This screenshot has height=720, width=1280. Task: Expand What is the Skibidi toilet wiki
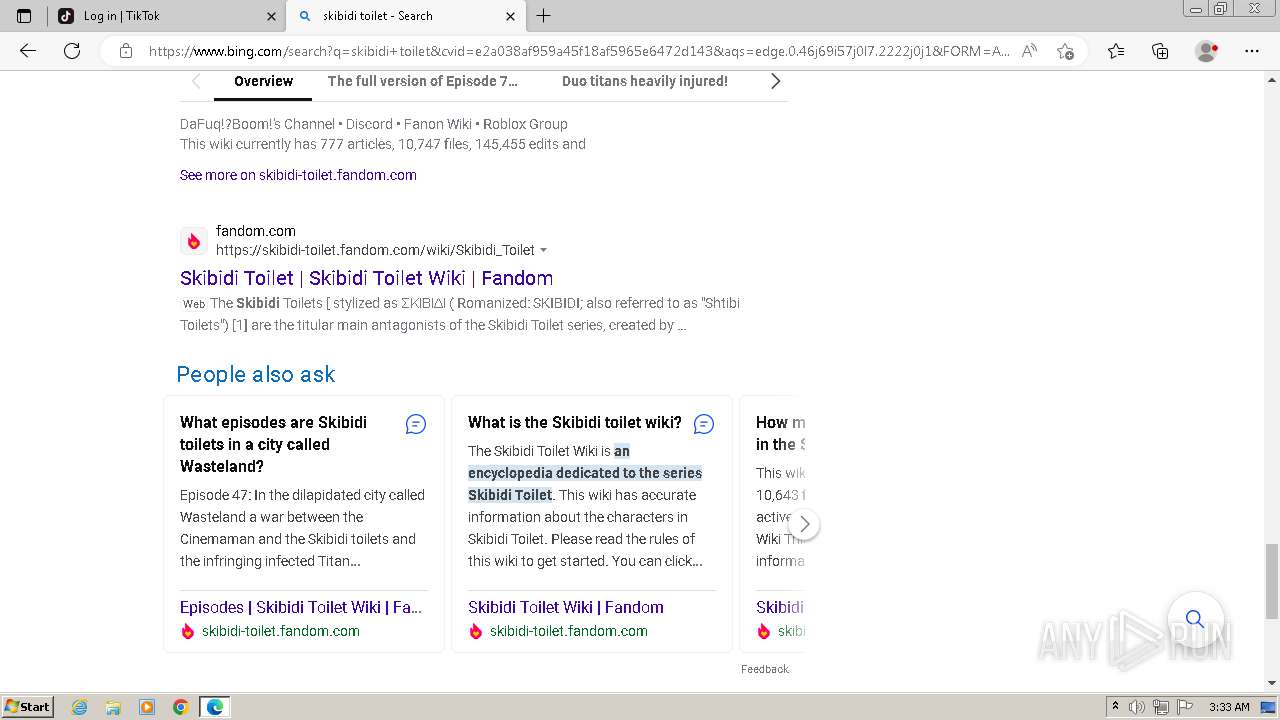click(575, 422)
